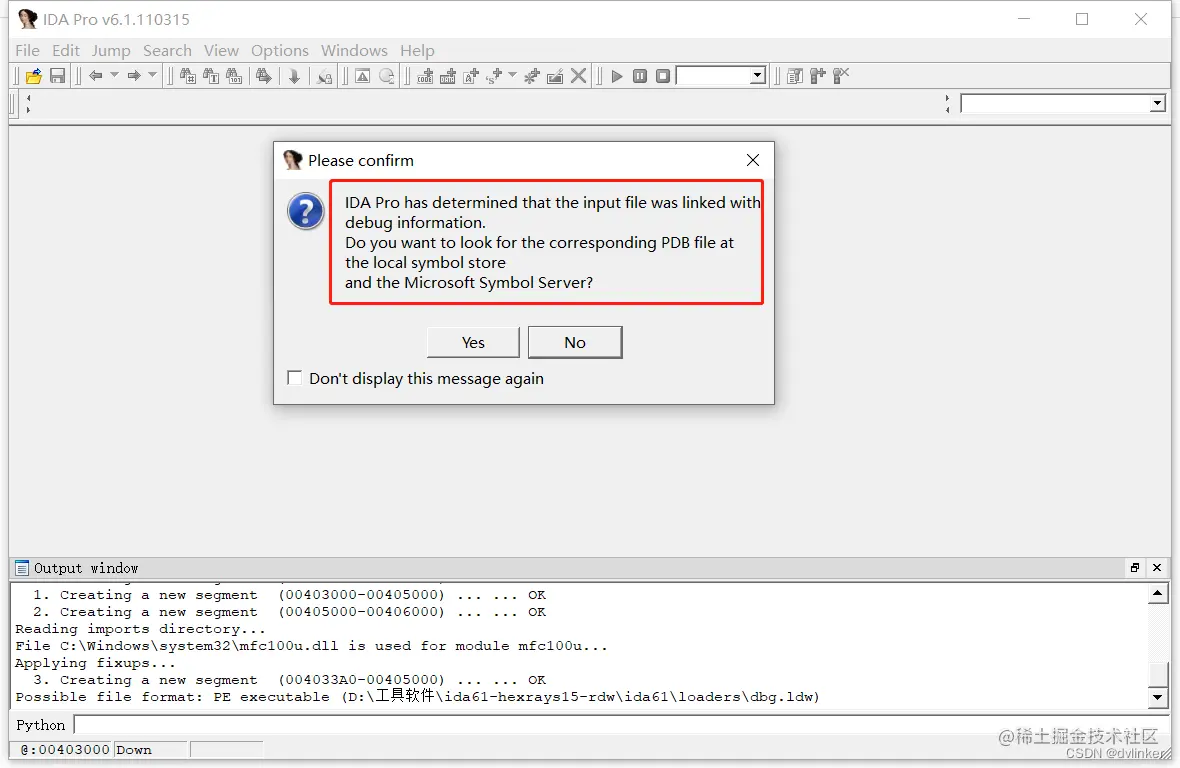Jump back with the left arrow
Image resolution: width=1180 pixels, height=768 pixels.
pos(96,75)
